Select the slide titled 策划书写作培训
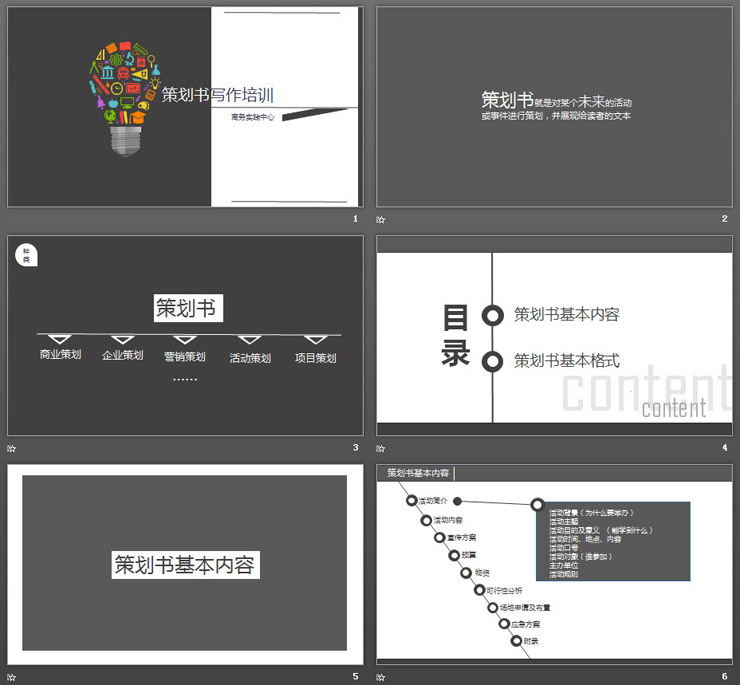740x685 pixels. (185, 107)
